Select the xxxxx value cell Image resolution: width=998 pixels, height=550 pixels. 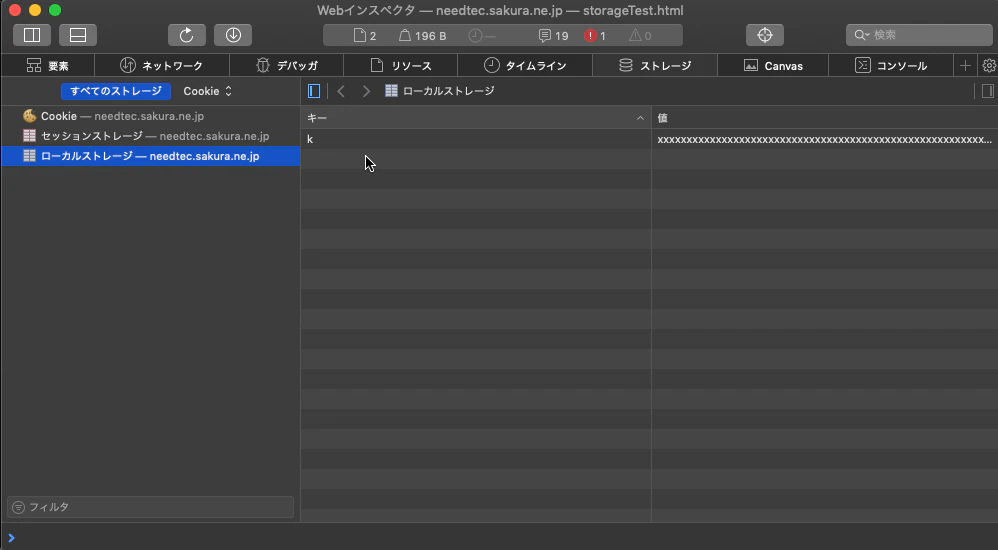pyautogui.click(x=825, y=139)
